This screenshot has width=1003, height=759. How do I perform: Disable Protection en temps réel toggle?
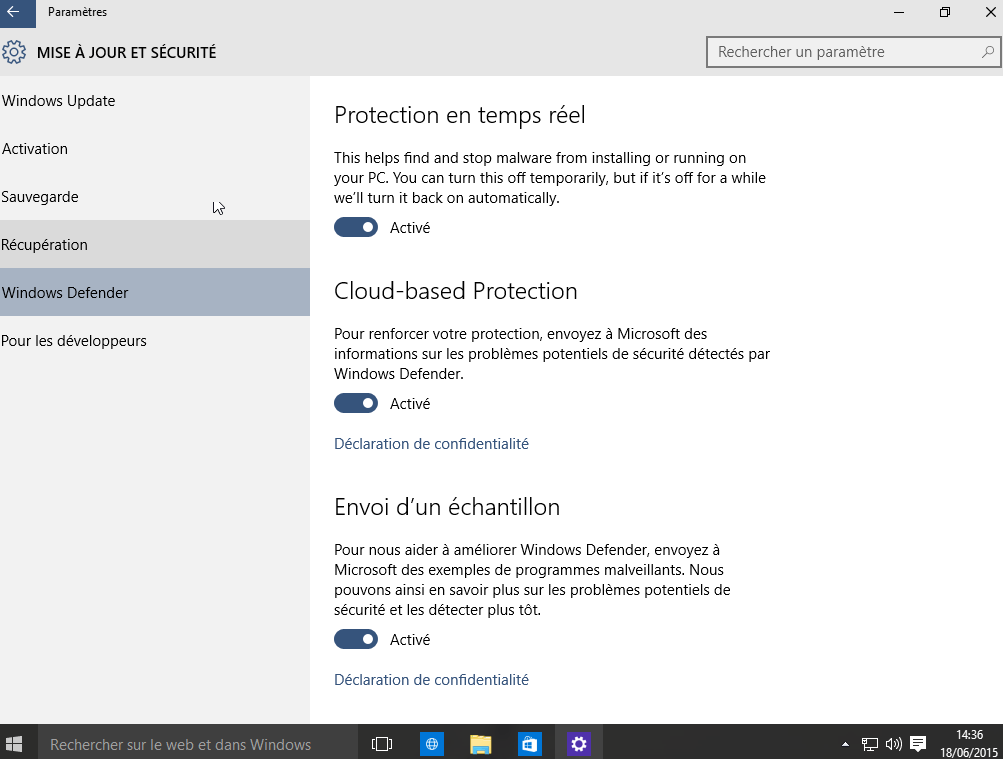(x=356, y=228)
